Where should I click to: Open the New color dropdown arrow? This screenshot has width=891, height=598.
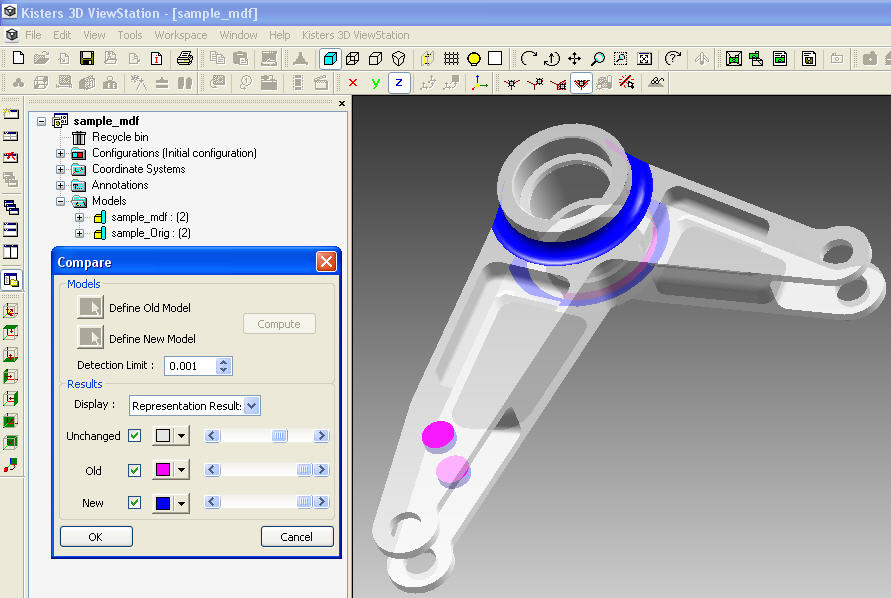point(181,503)
